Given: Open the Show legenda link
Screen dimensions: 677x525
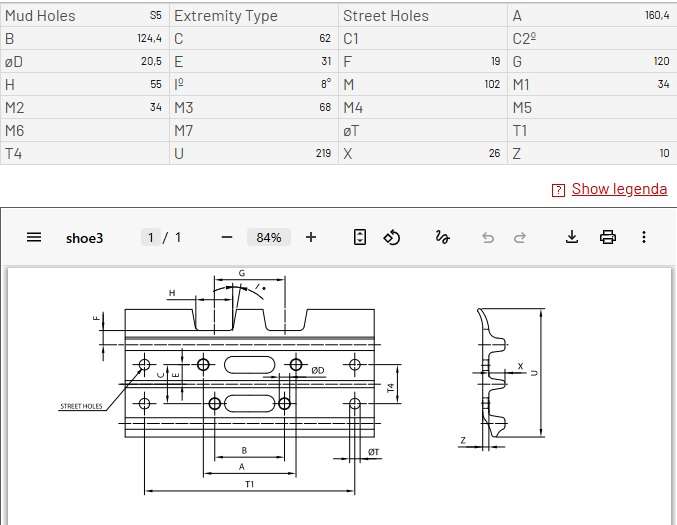Looking at the screenshot, I should coord(619,189).
